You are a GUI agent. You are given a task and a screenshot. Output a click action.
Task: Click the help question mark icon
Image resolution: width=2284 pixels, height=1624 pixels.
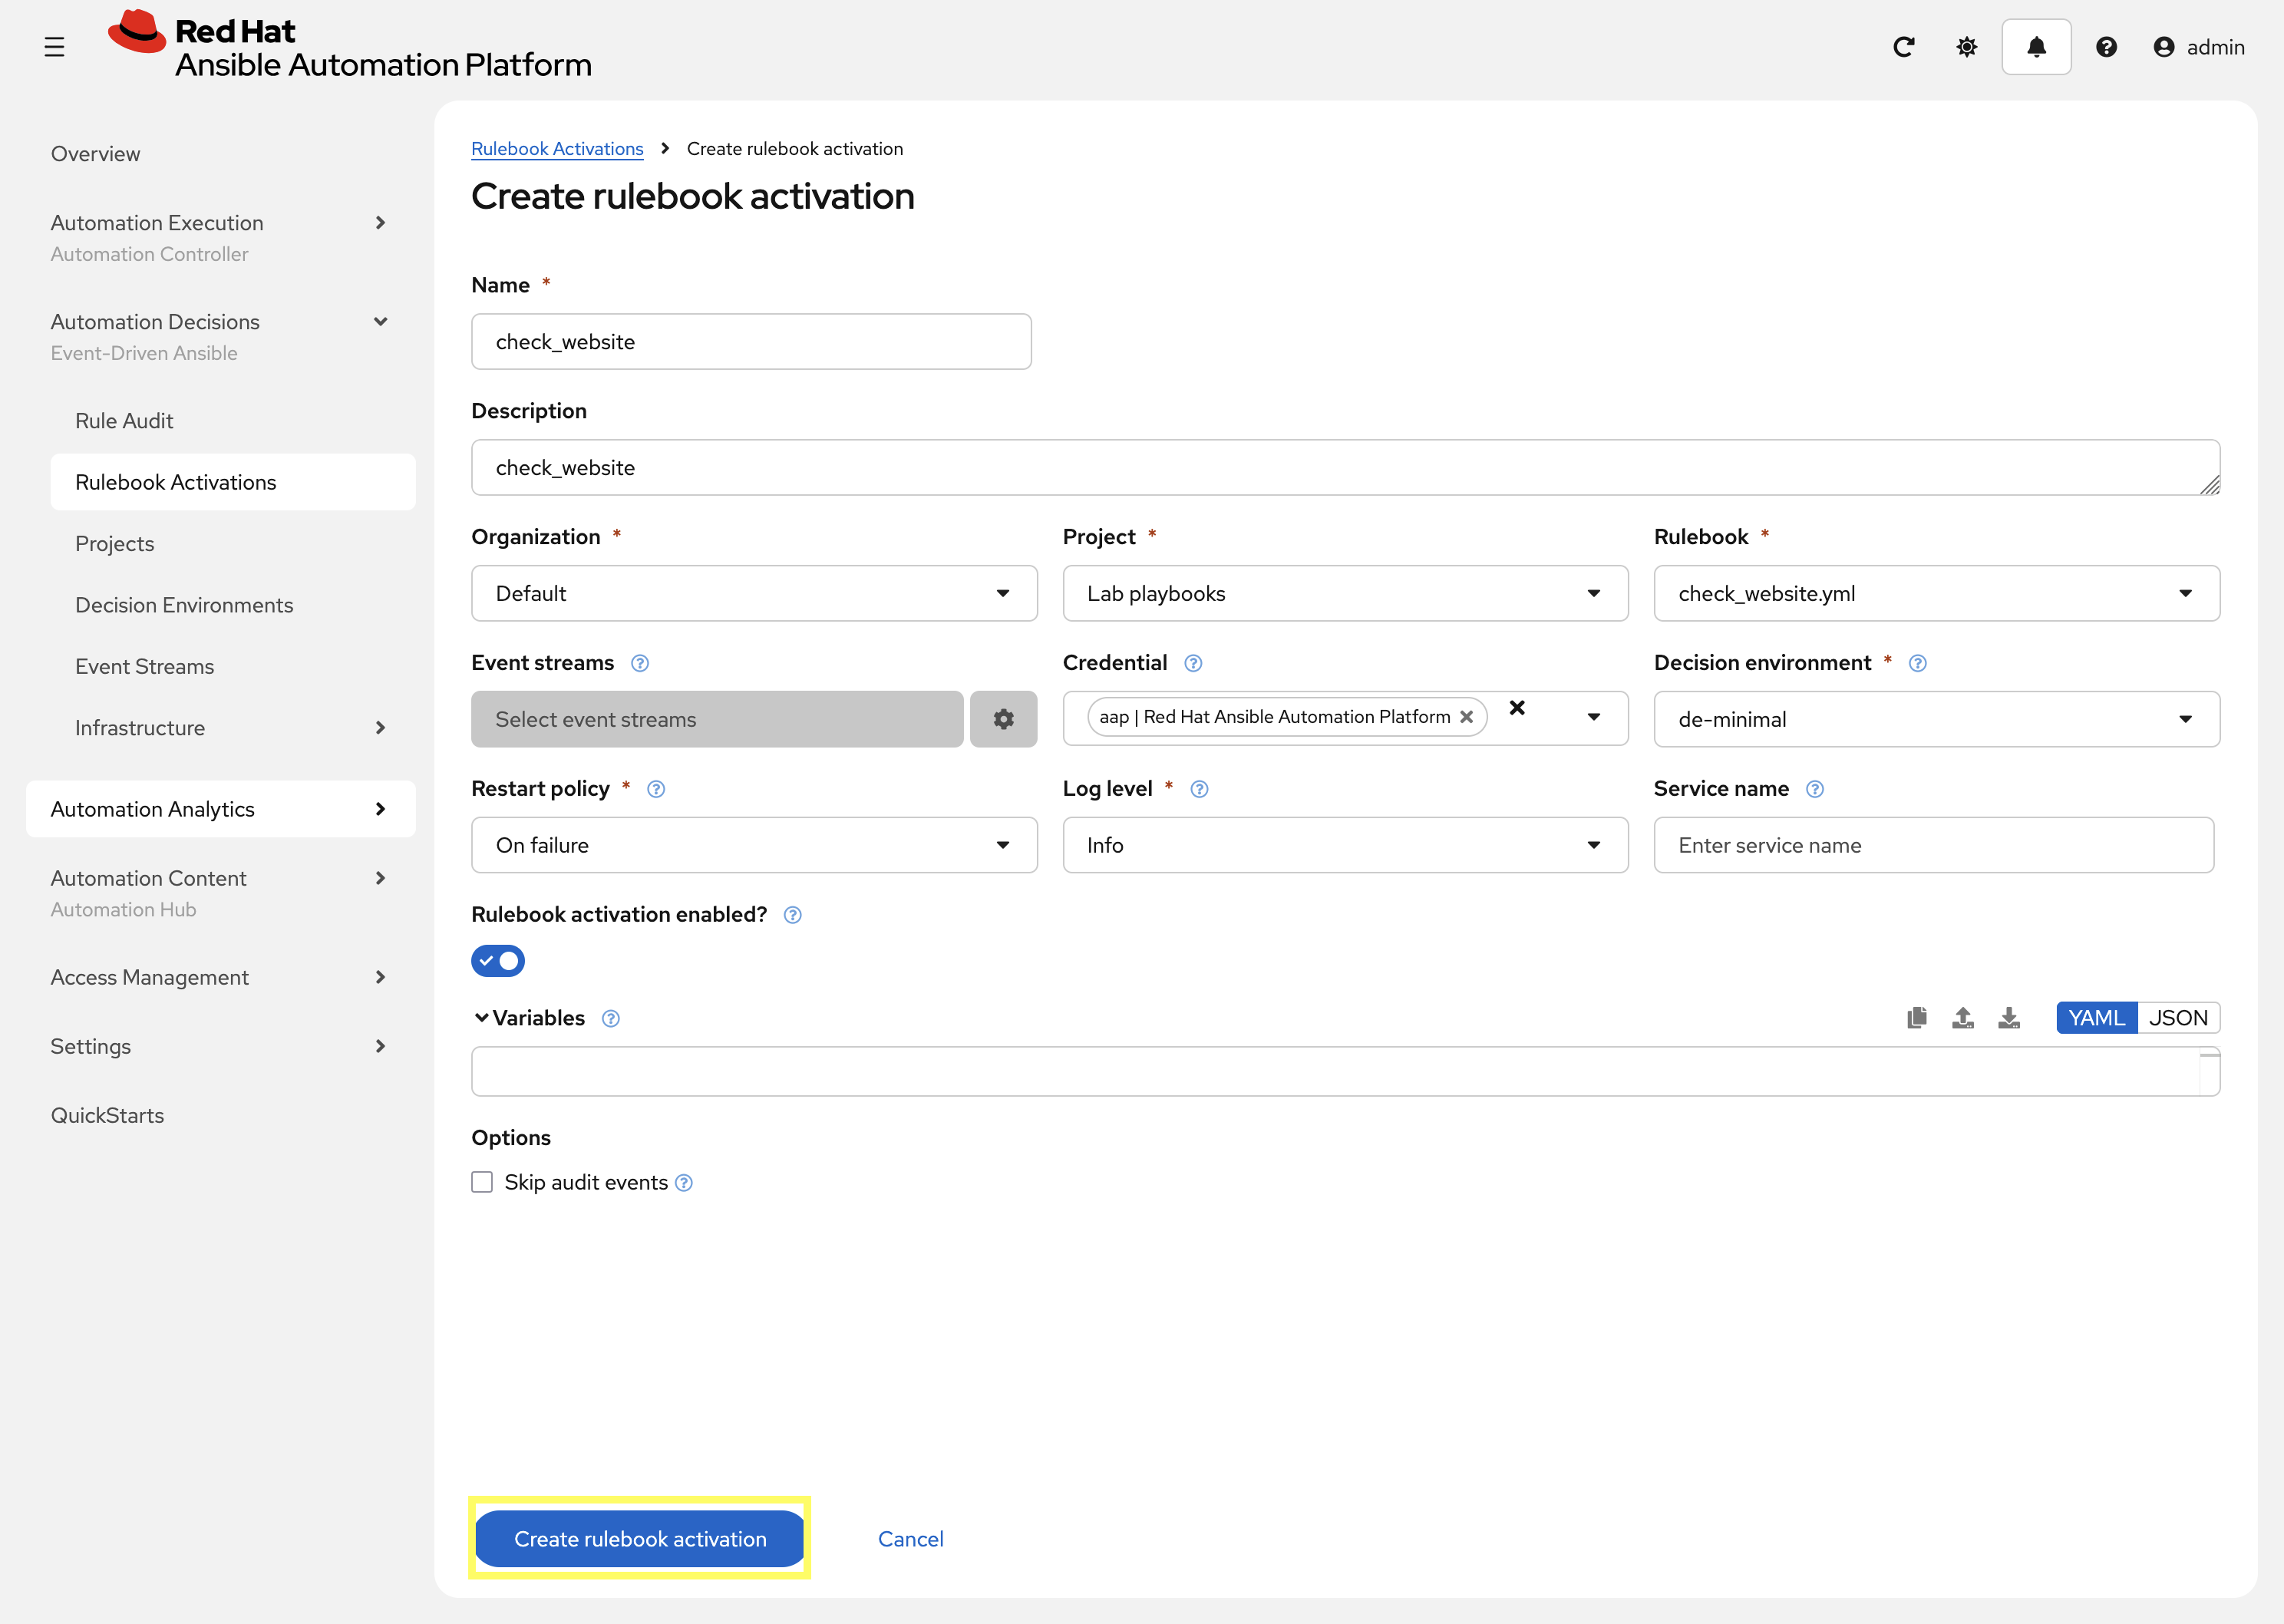click(2106, 46)
